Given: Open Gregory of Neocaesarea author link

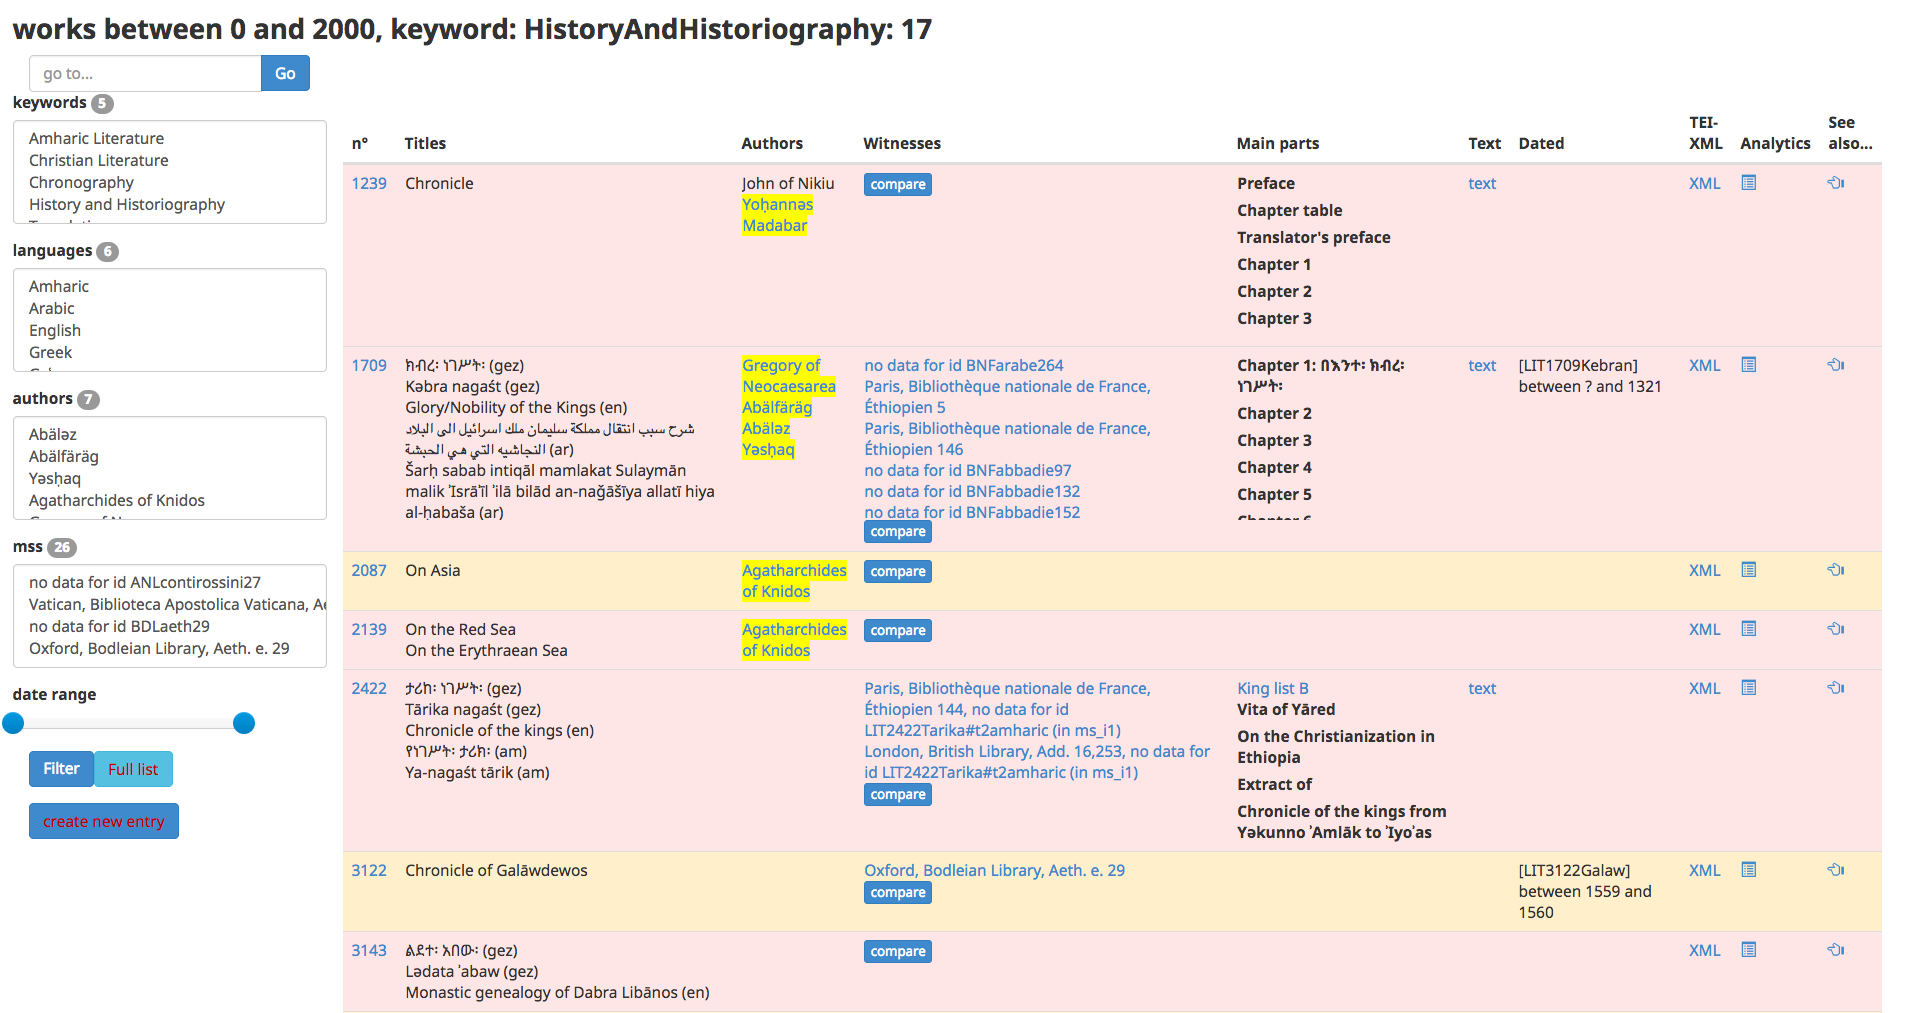Looking at the screenshot, I should click(x=789, y=376).
